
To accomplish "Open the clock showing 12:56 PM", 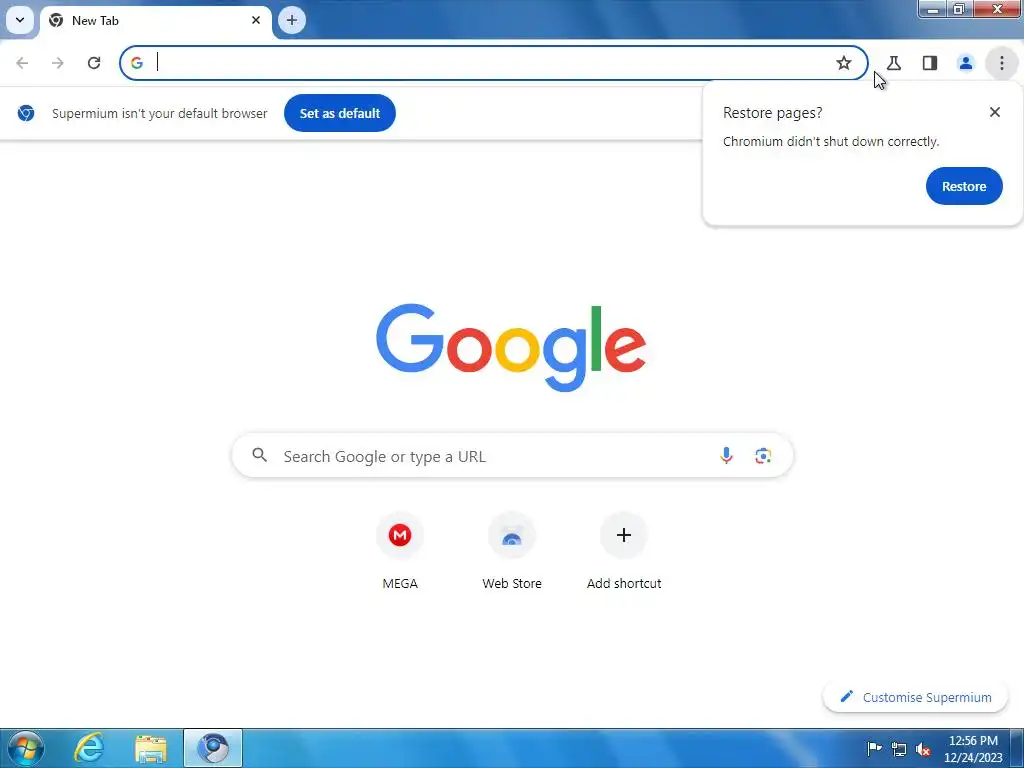I will [x=973, y=748].
